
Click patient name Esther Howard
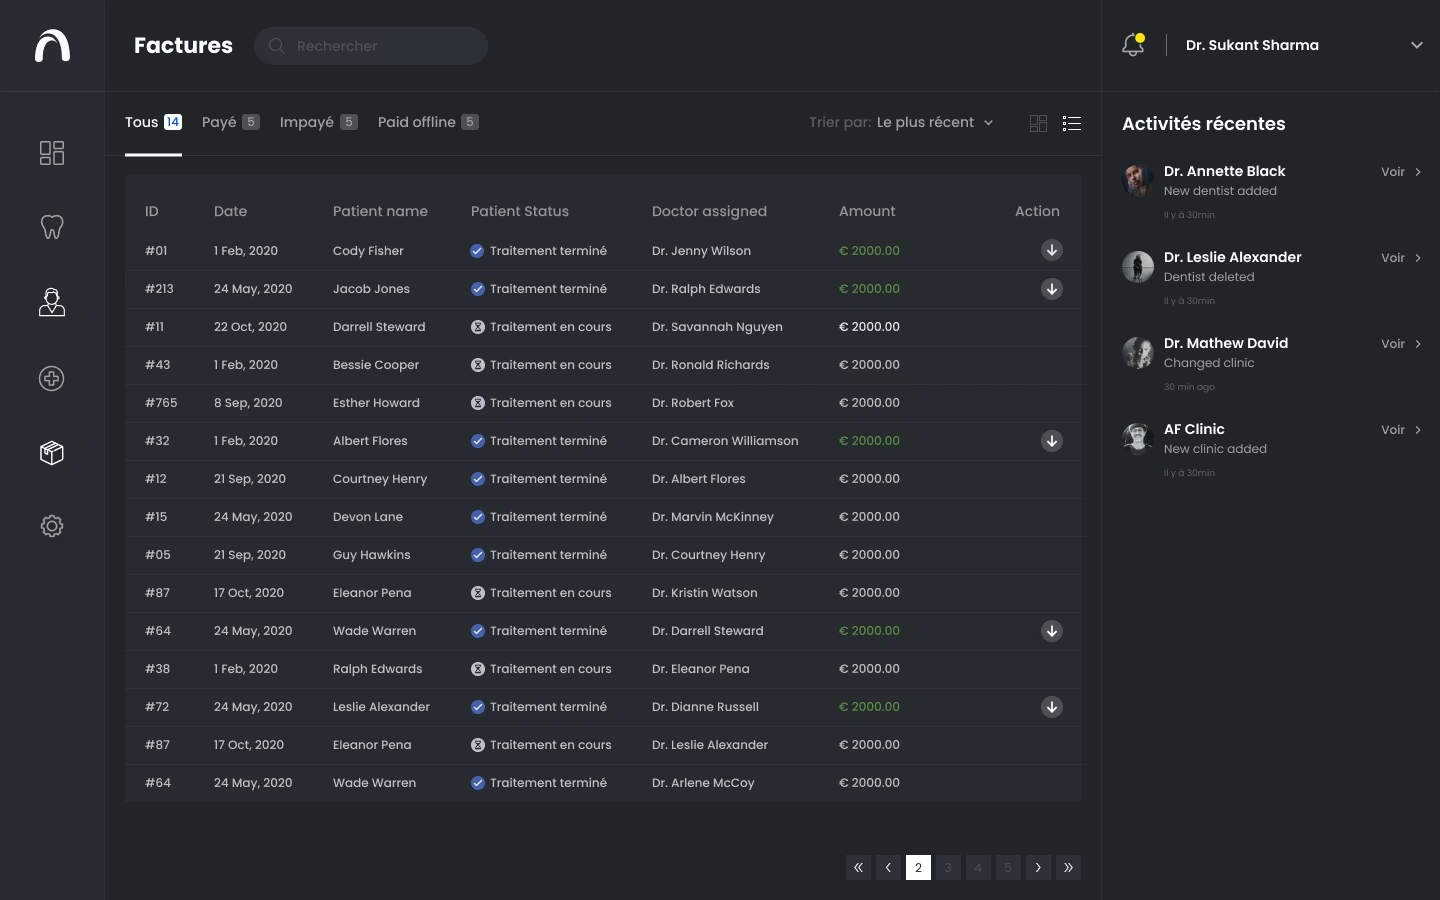point(376,403)
